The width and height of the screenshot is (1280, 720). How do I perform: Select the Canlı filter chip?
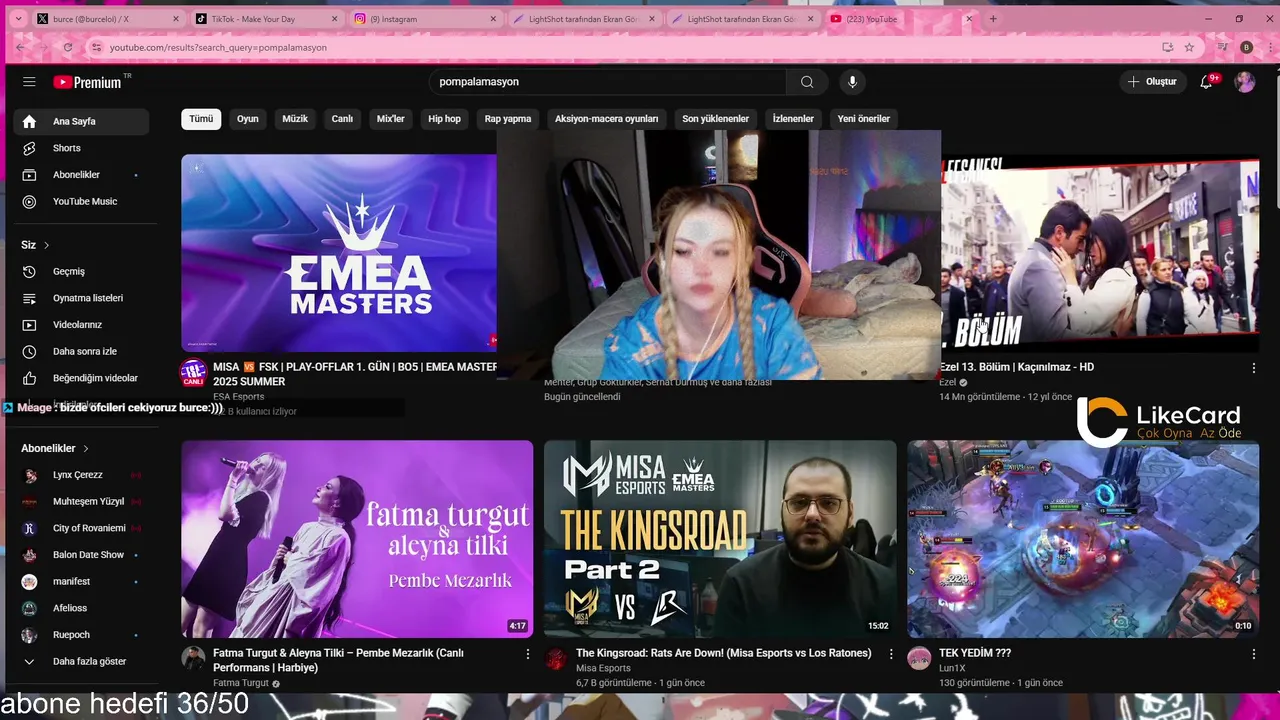coord(342,119)
